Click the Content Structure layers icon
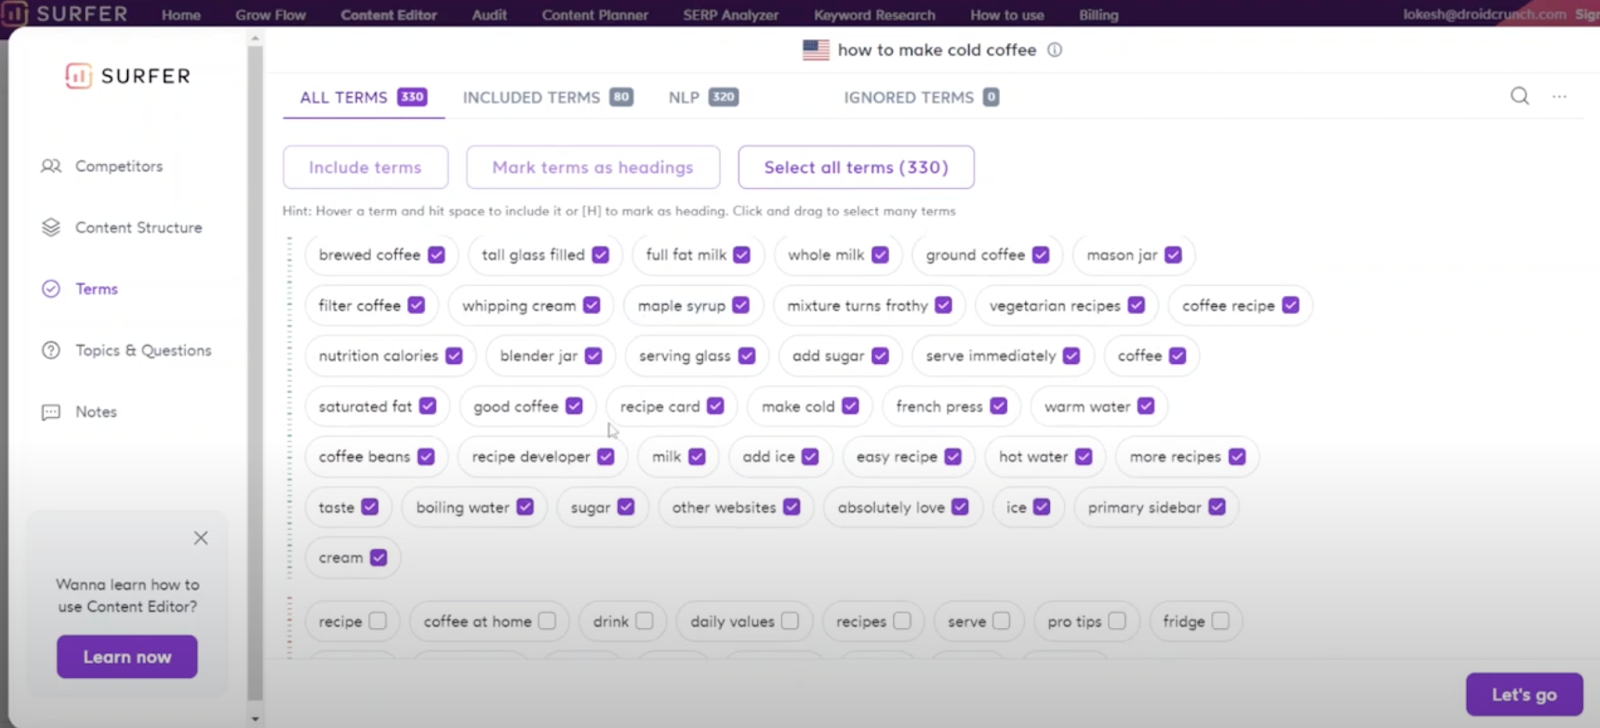 tap(51, 227)
